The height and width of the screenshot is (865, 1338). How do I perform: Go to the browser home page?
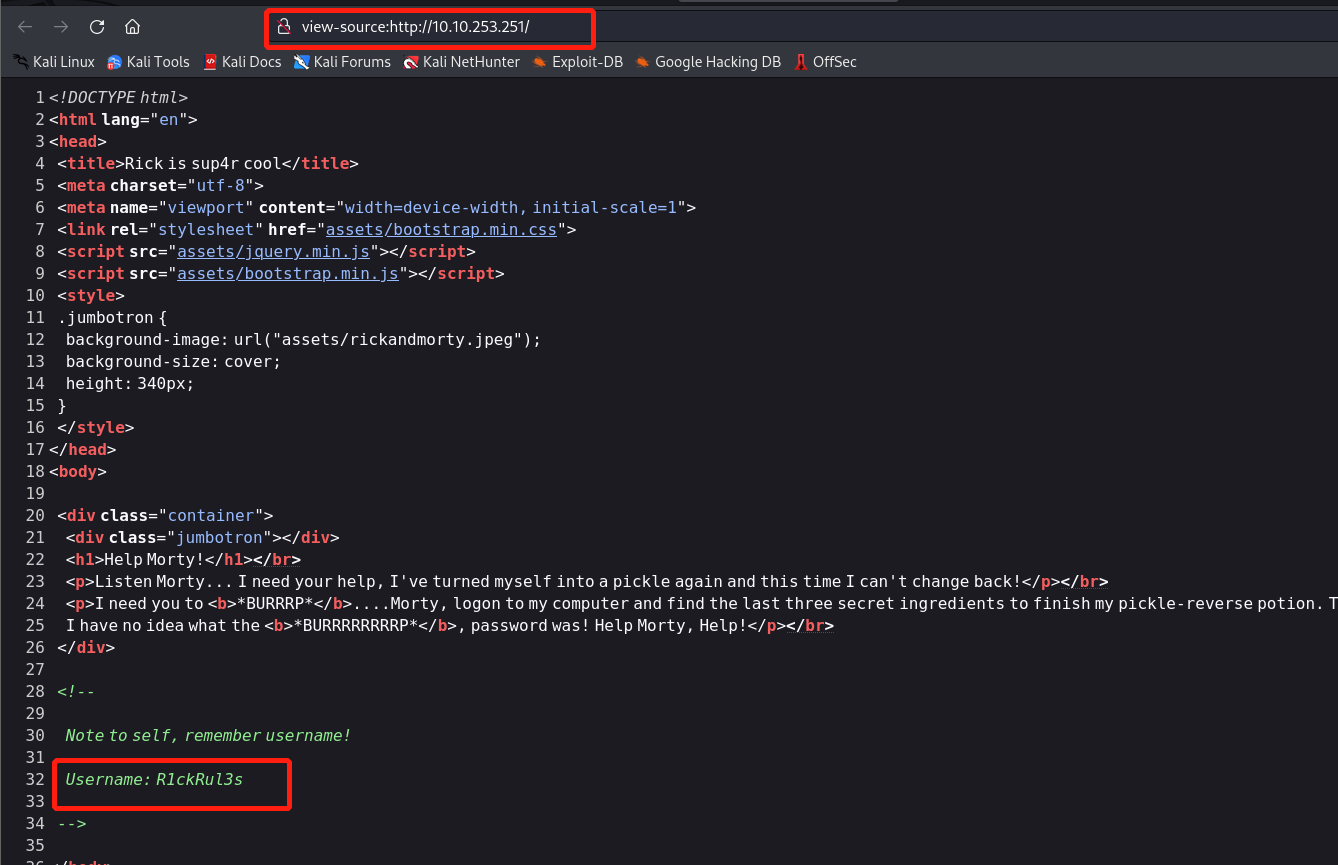pos(132,27)
